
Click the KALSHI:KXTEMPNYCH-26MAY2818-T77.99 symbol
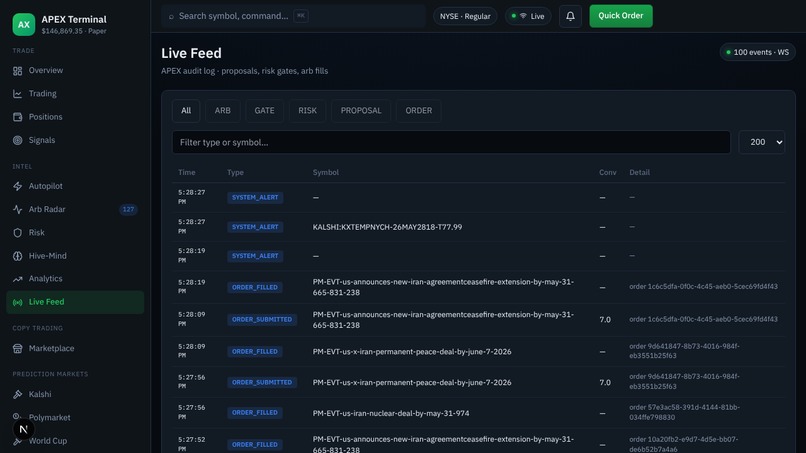pyautogui.click(x=387, y=227)
